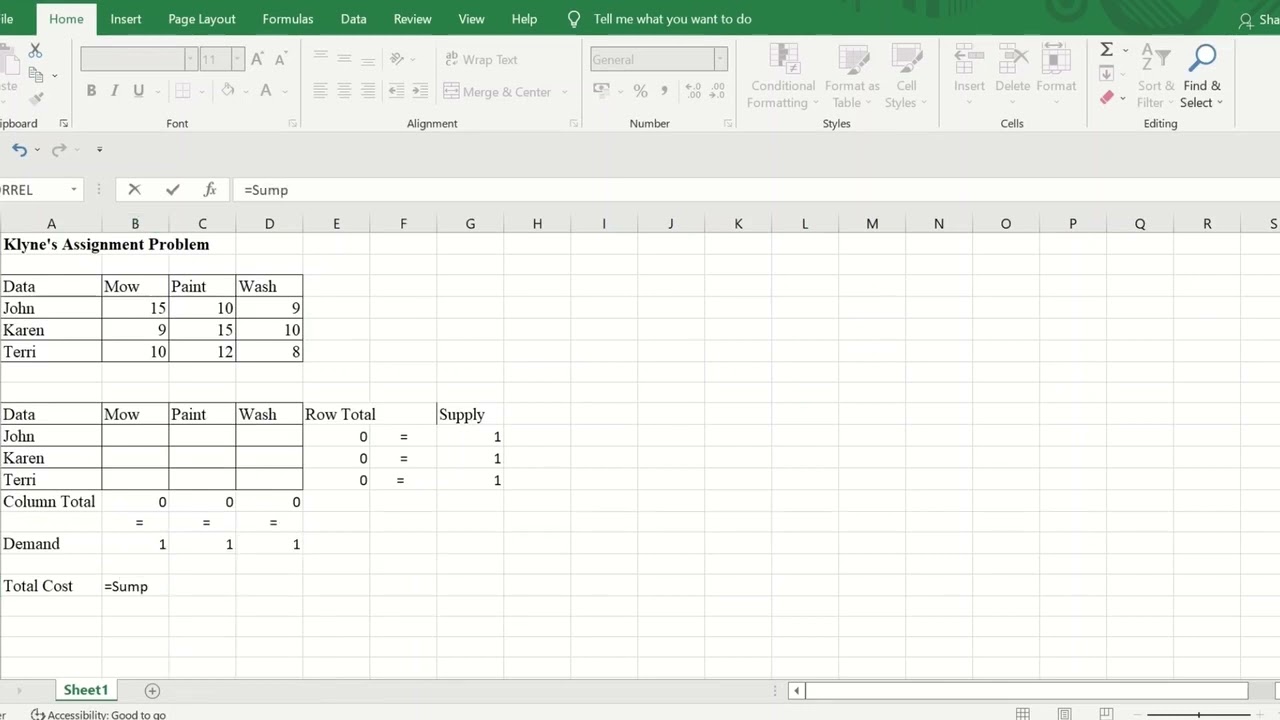Toggle middle align button
The width and height of the screenshot is (1280, 720).
(x=344, y=59)
